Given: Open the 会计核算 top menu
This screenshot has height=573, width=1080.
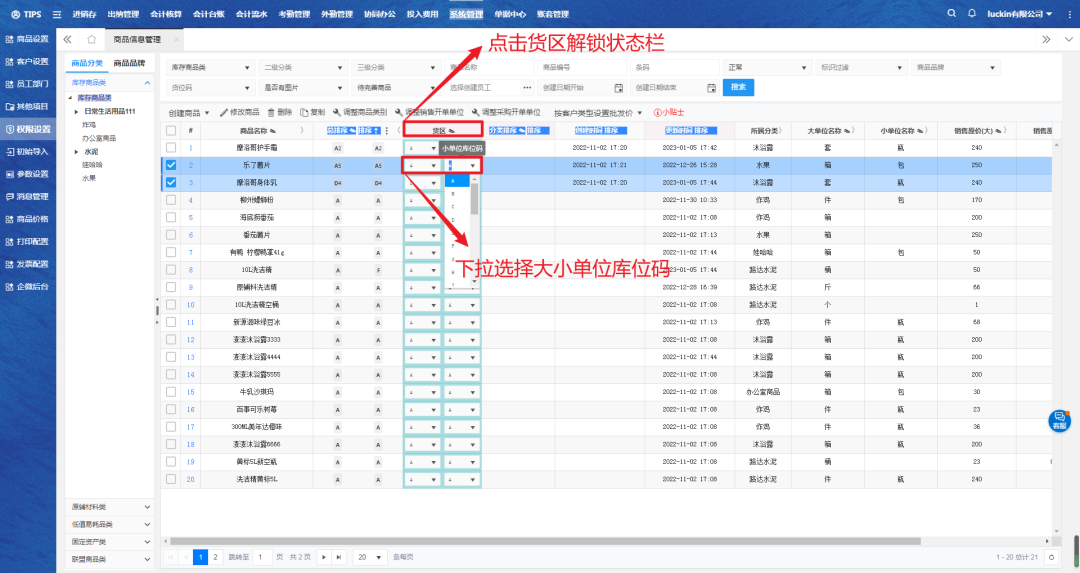Looking at the screenshot, I should [x=166, y=14].
